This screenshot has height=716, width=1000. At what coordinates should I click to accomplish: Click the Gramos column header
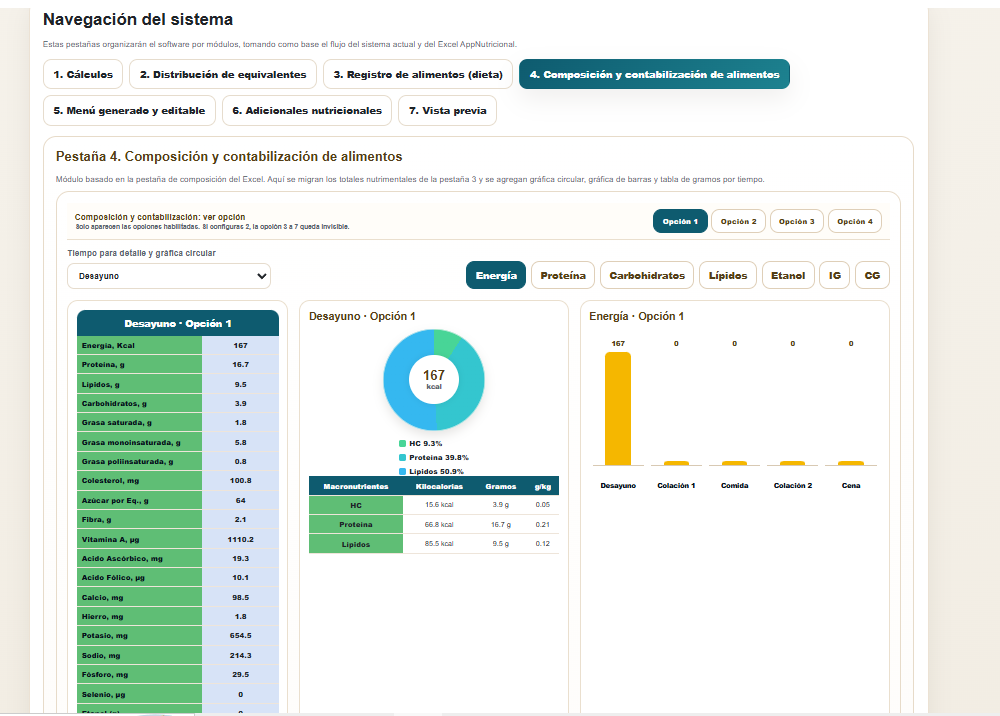(x=501, y=486)
